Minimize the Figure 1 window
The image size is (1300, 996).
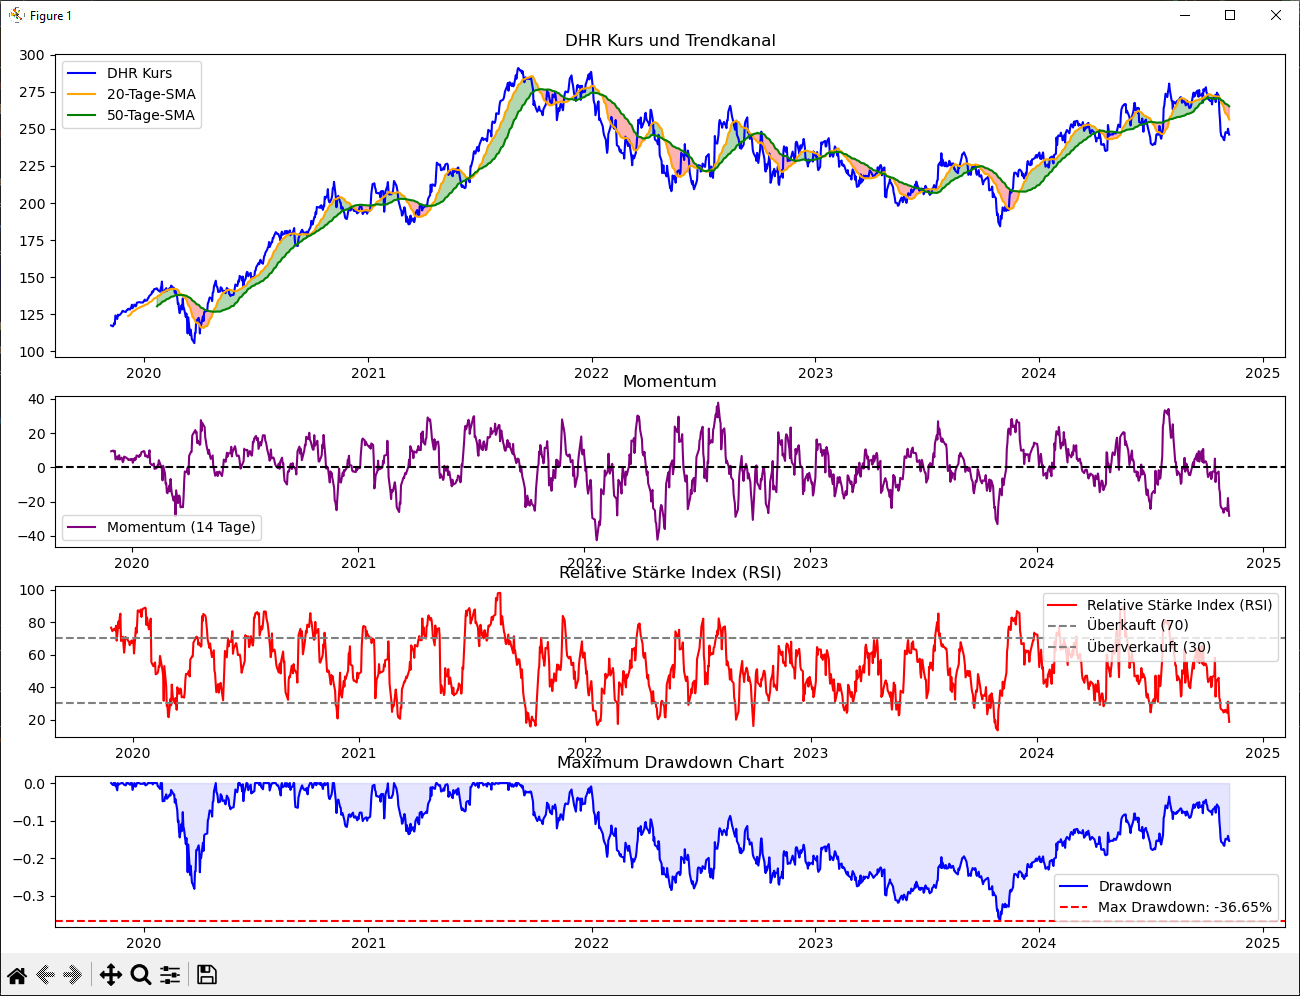coord(1185,15)
